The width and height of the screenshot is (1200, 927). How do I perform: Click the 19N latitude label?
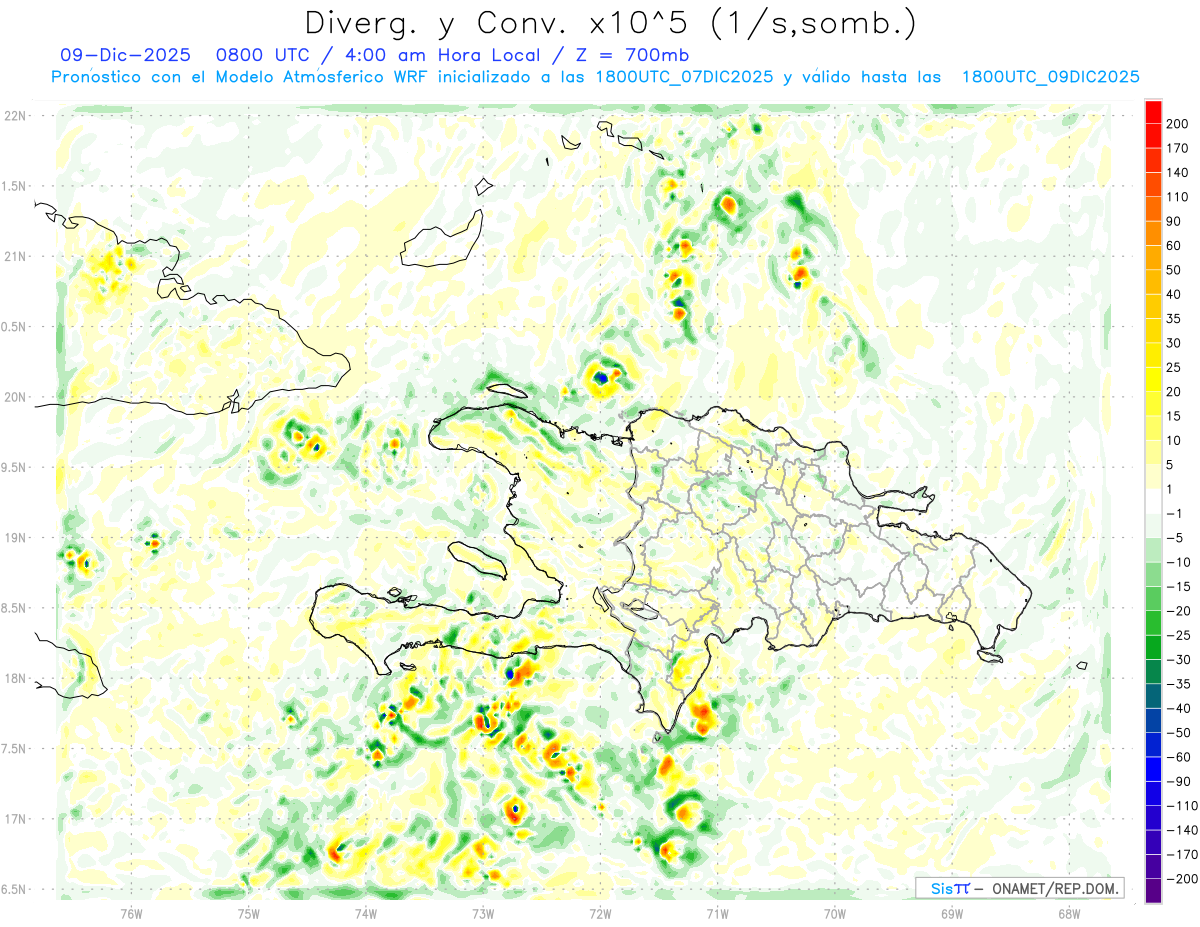[15, 538]
